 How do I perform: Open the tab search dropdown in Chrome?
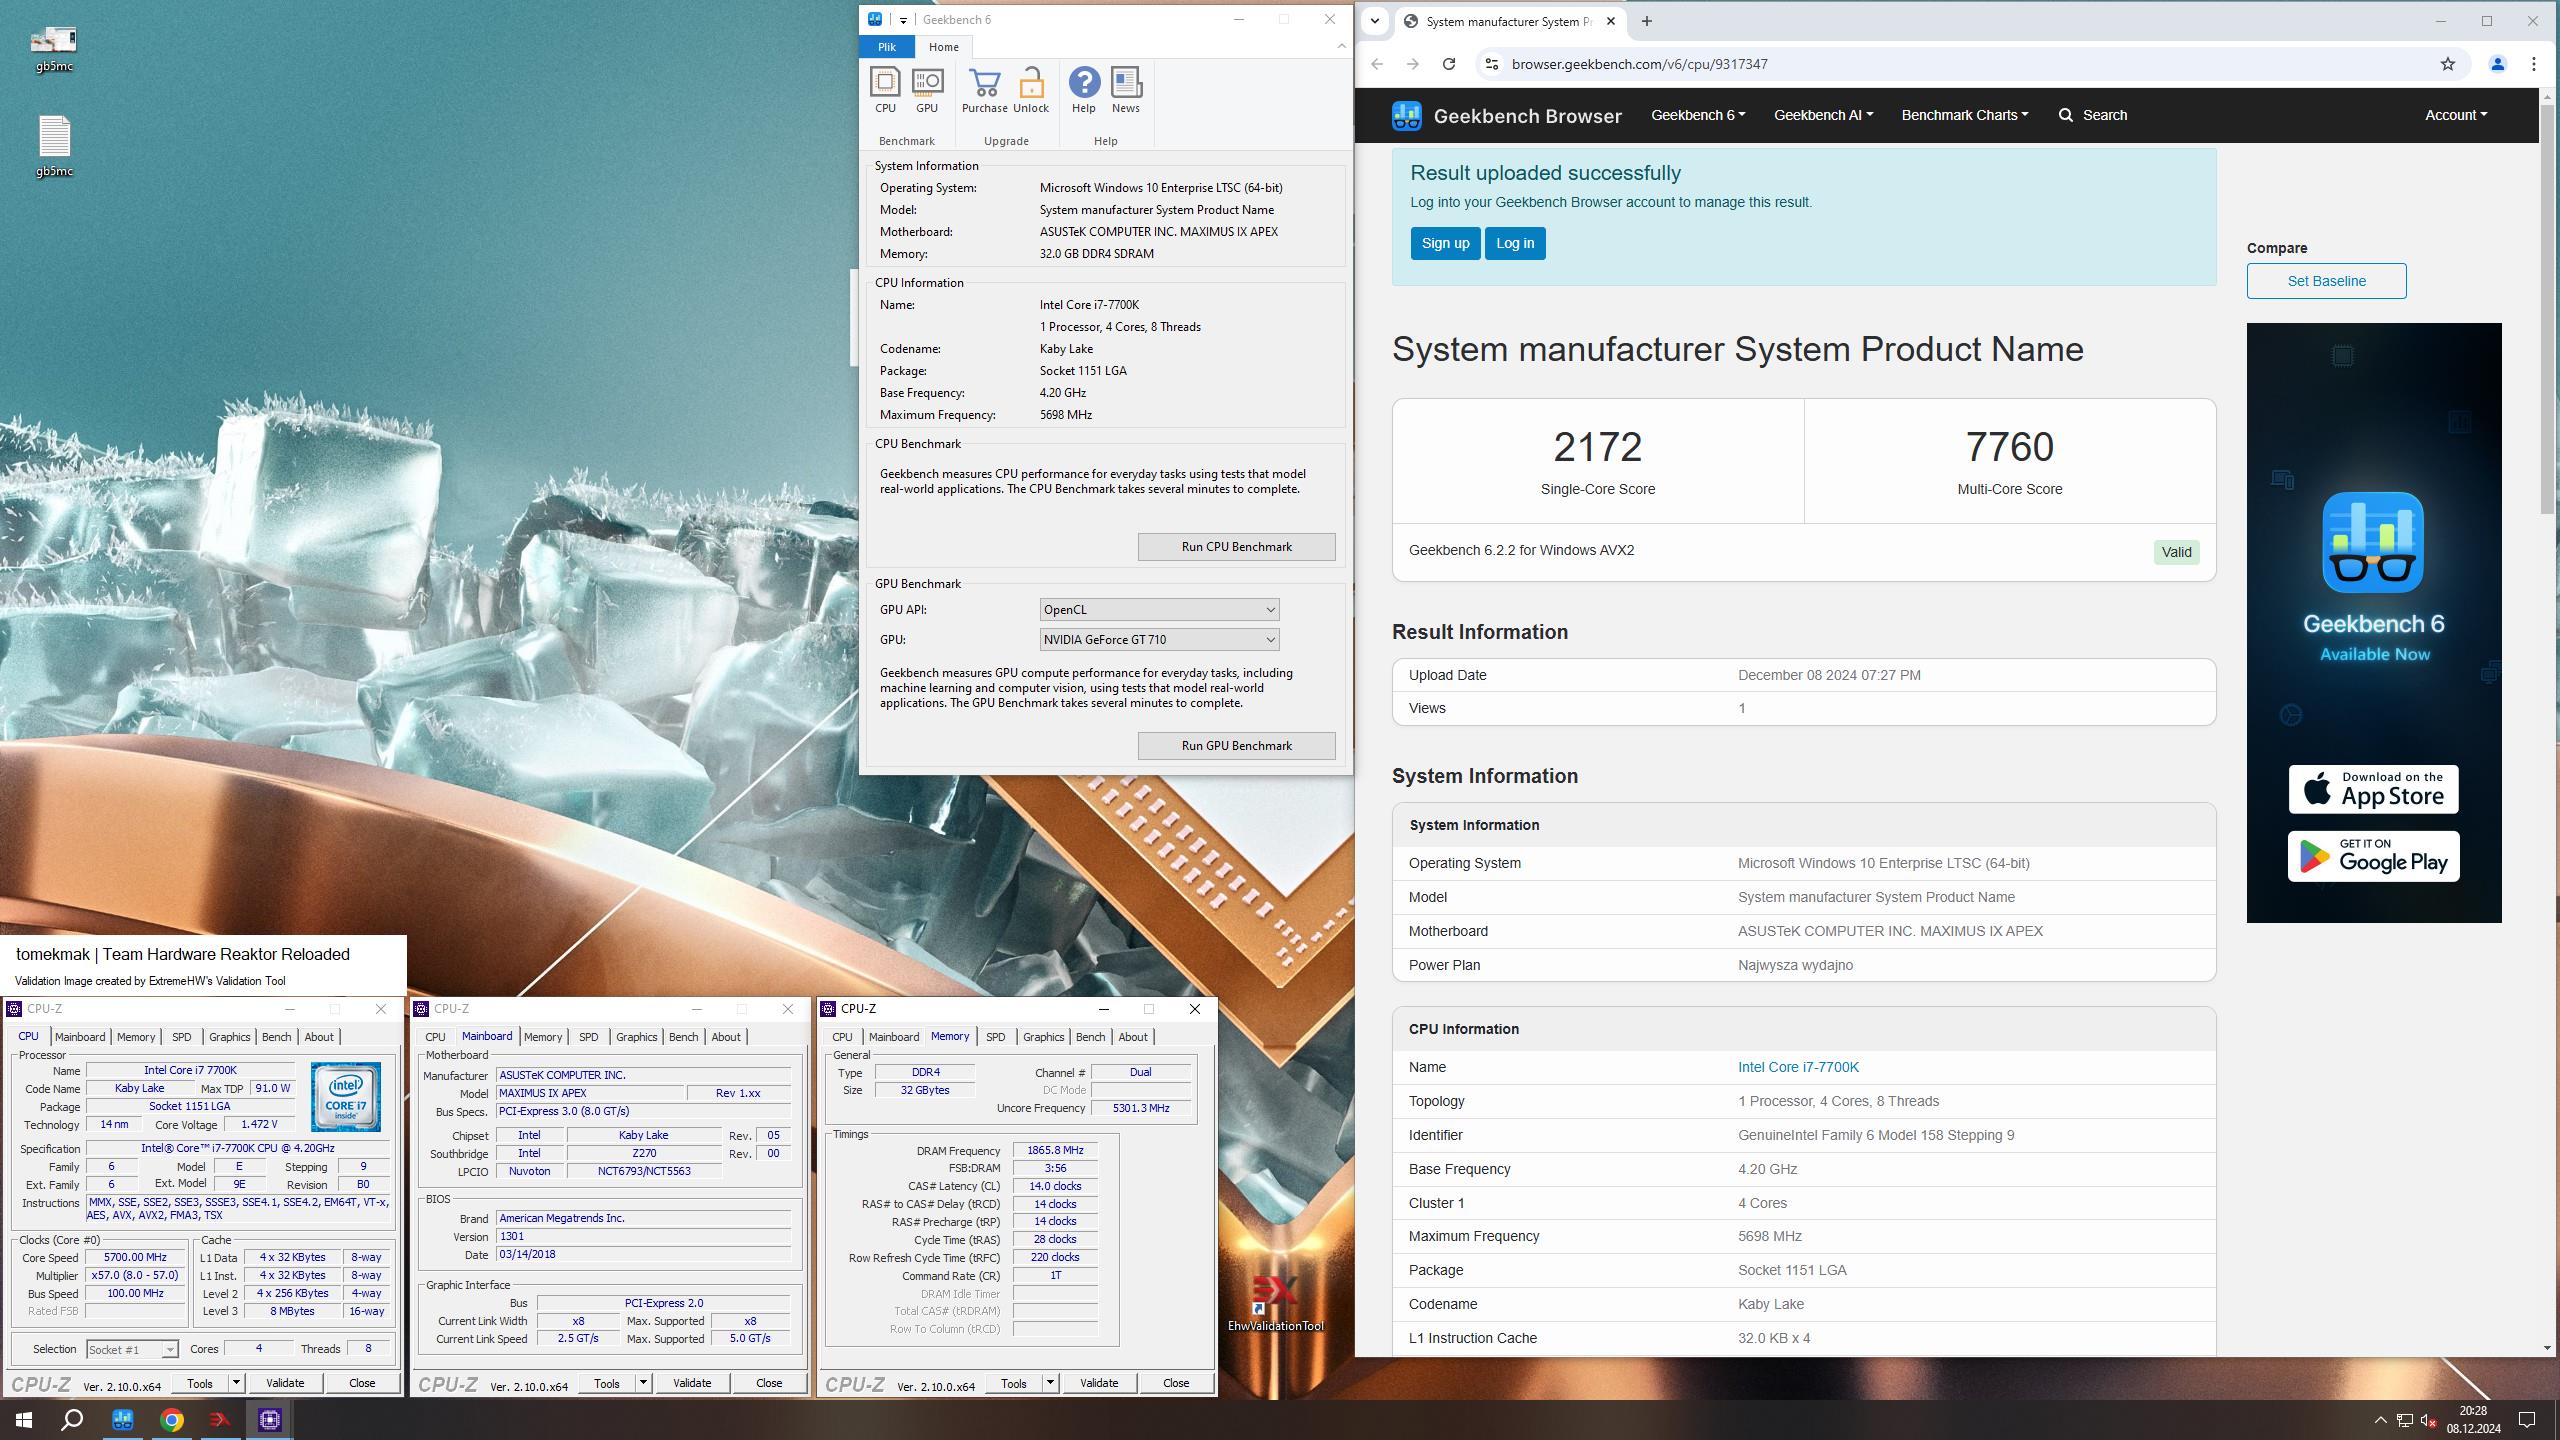tap(1375, 21)
